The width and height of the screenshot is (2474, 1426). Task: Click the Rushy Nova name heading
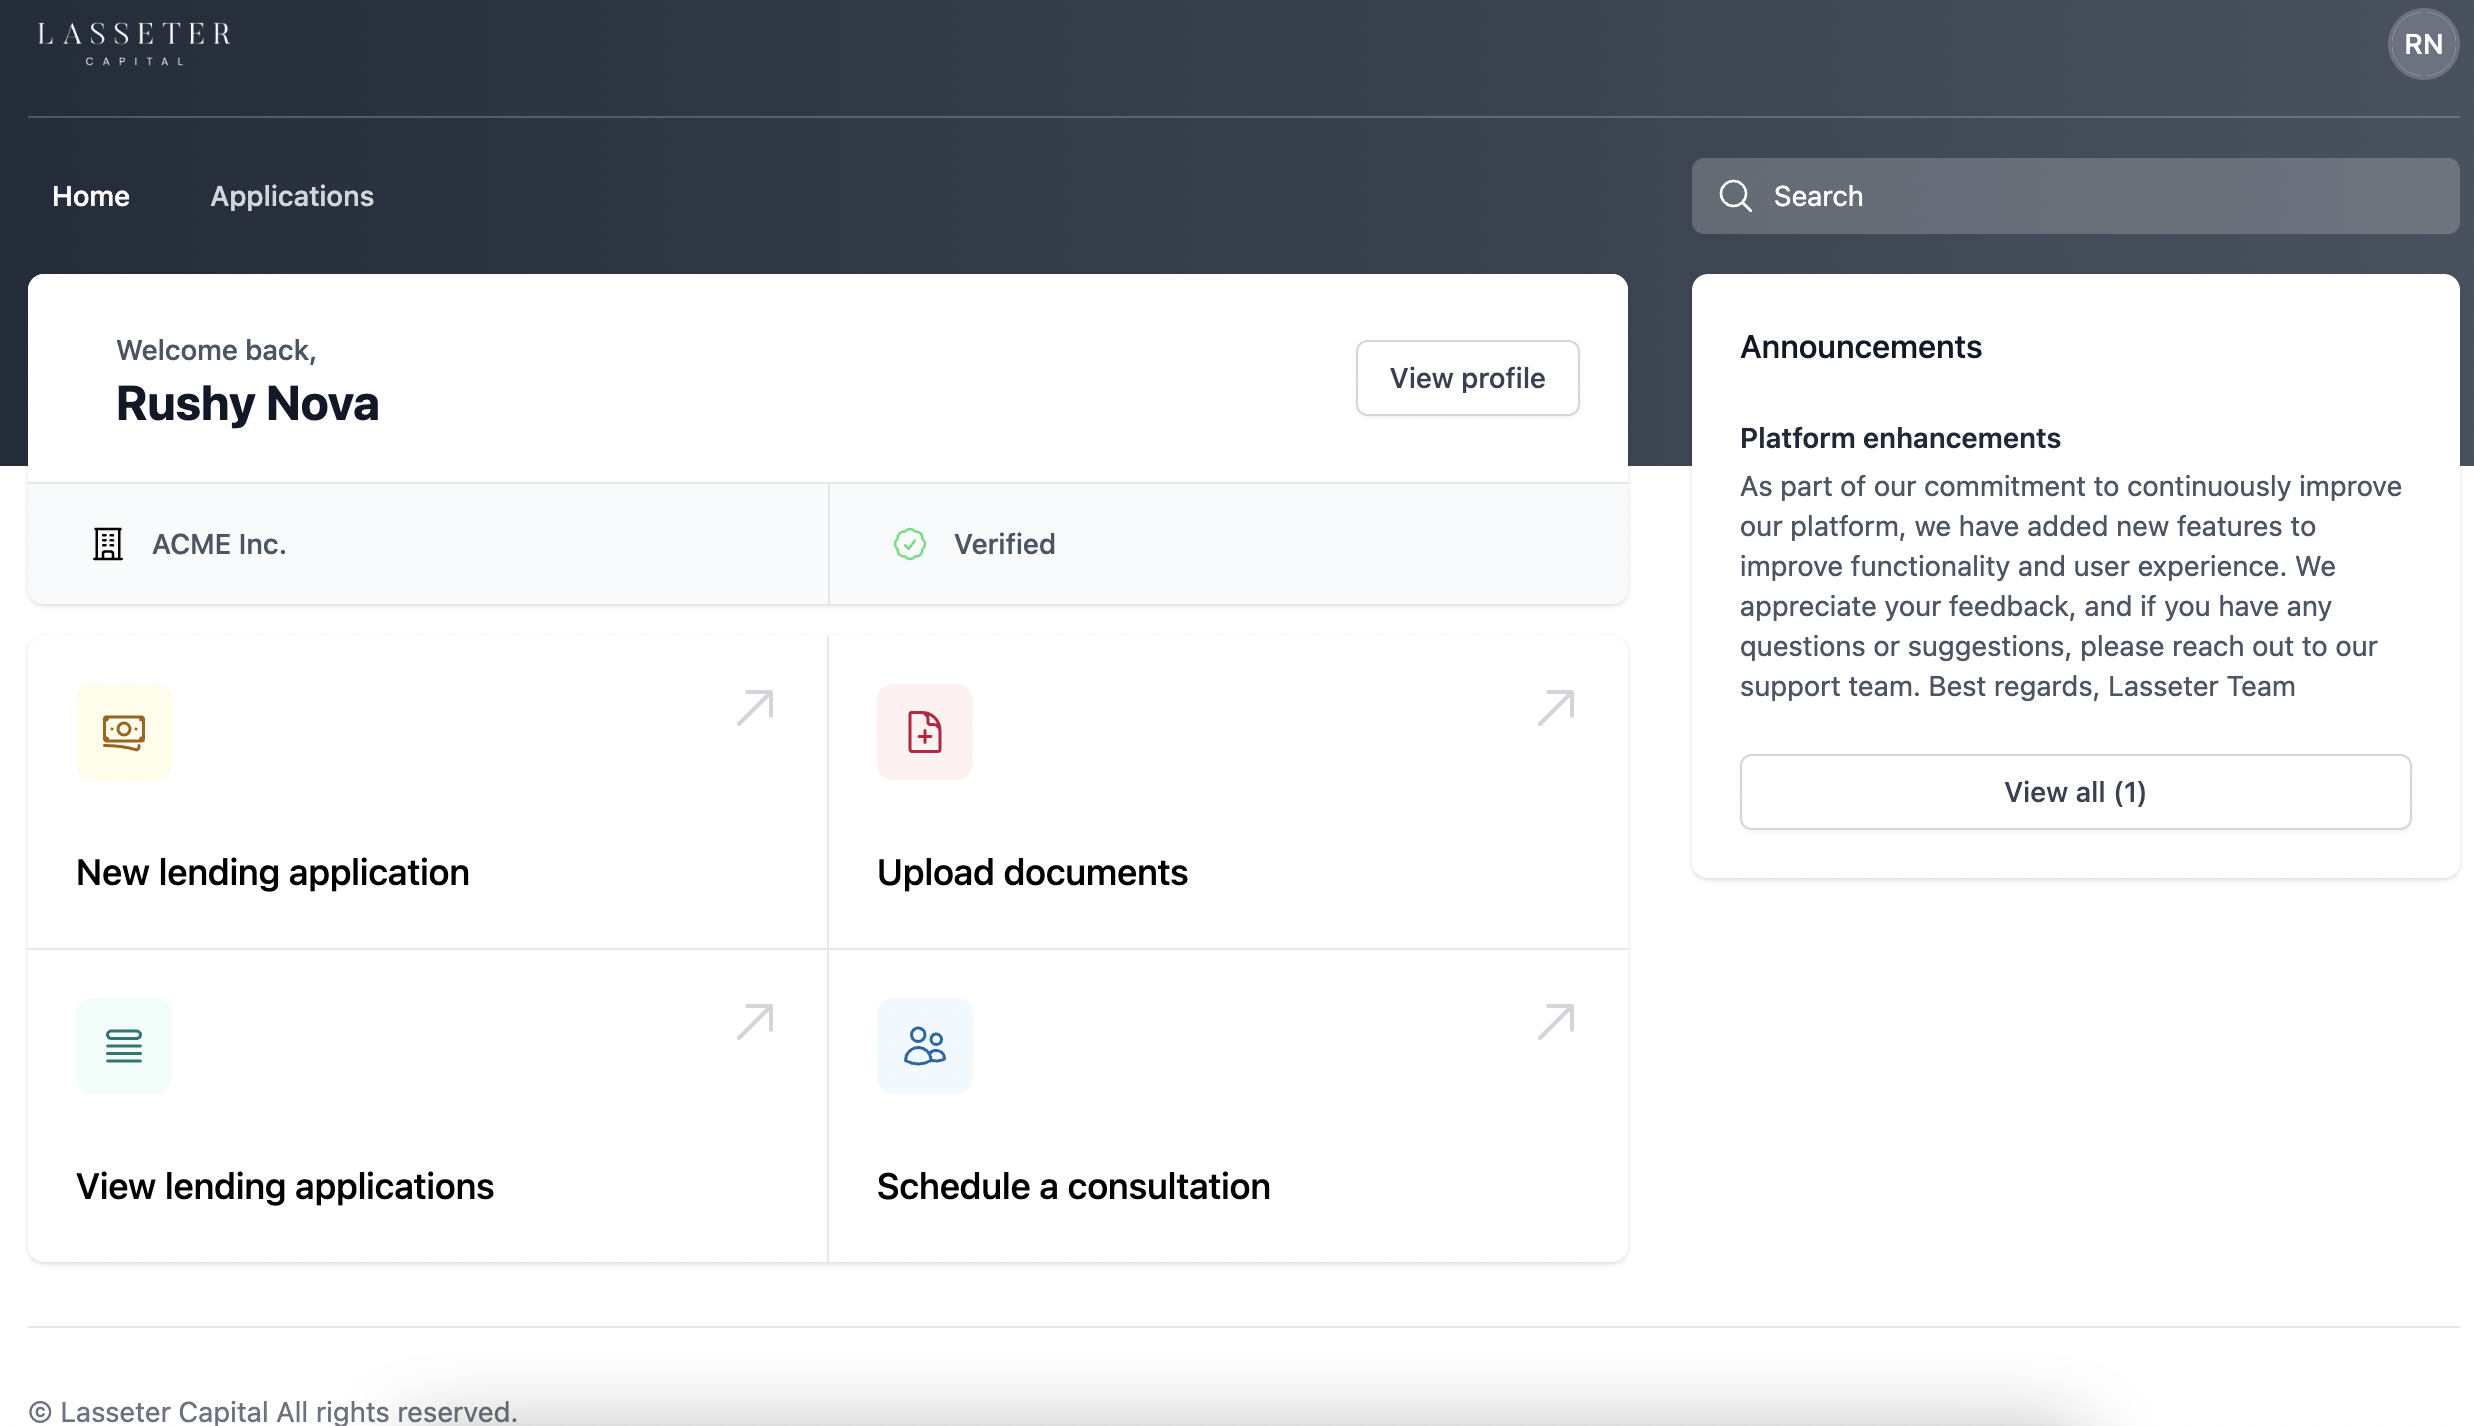click(x=248, y=404)
